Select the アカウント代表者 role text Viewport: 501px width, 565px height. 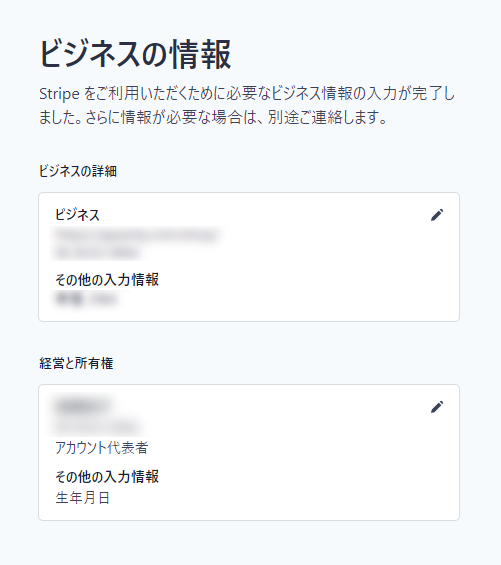[x=102, y=448]
